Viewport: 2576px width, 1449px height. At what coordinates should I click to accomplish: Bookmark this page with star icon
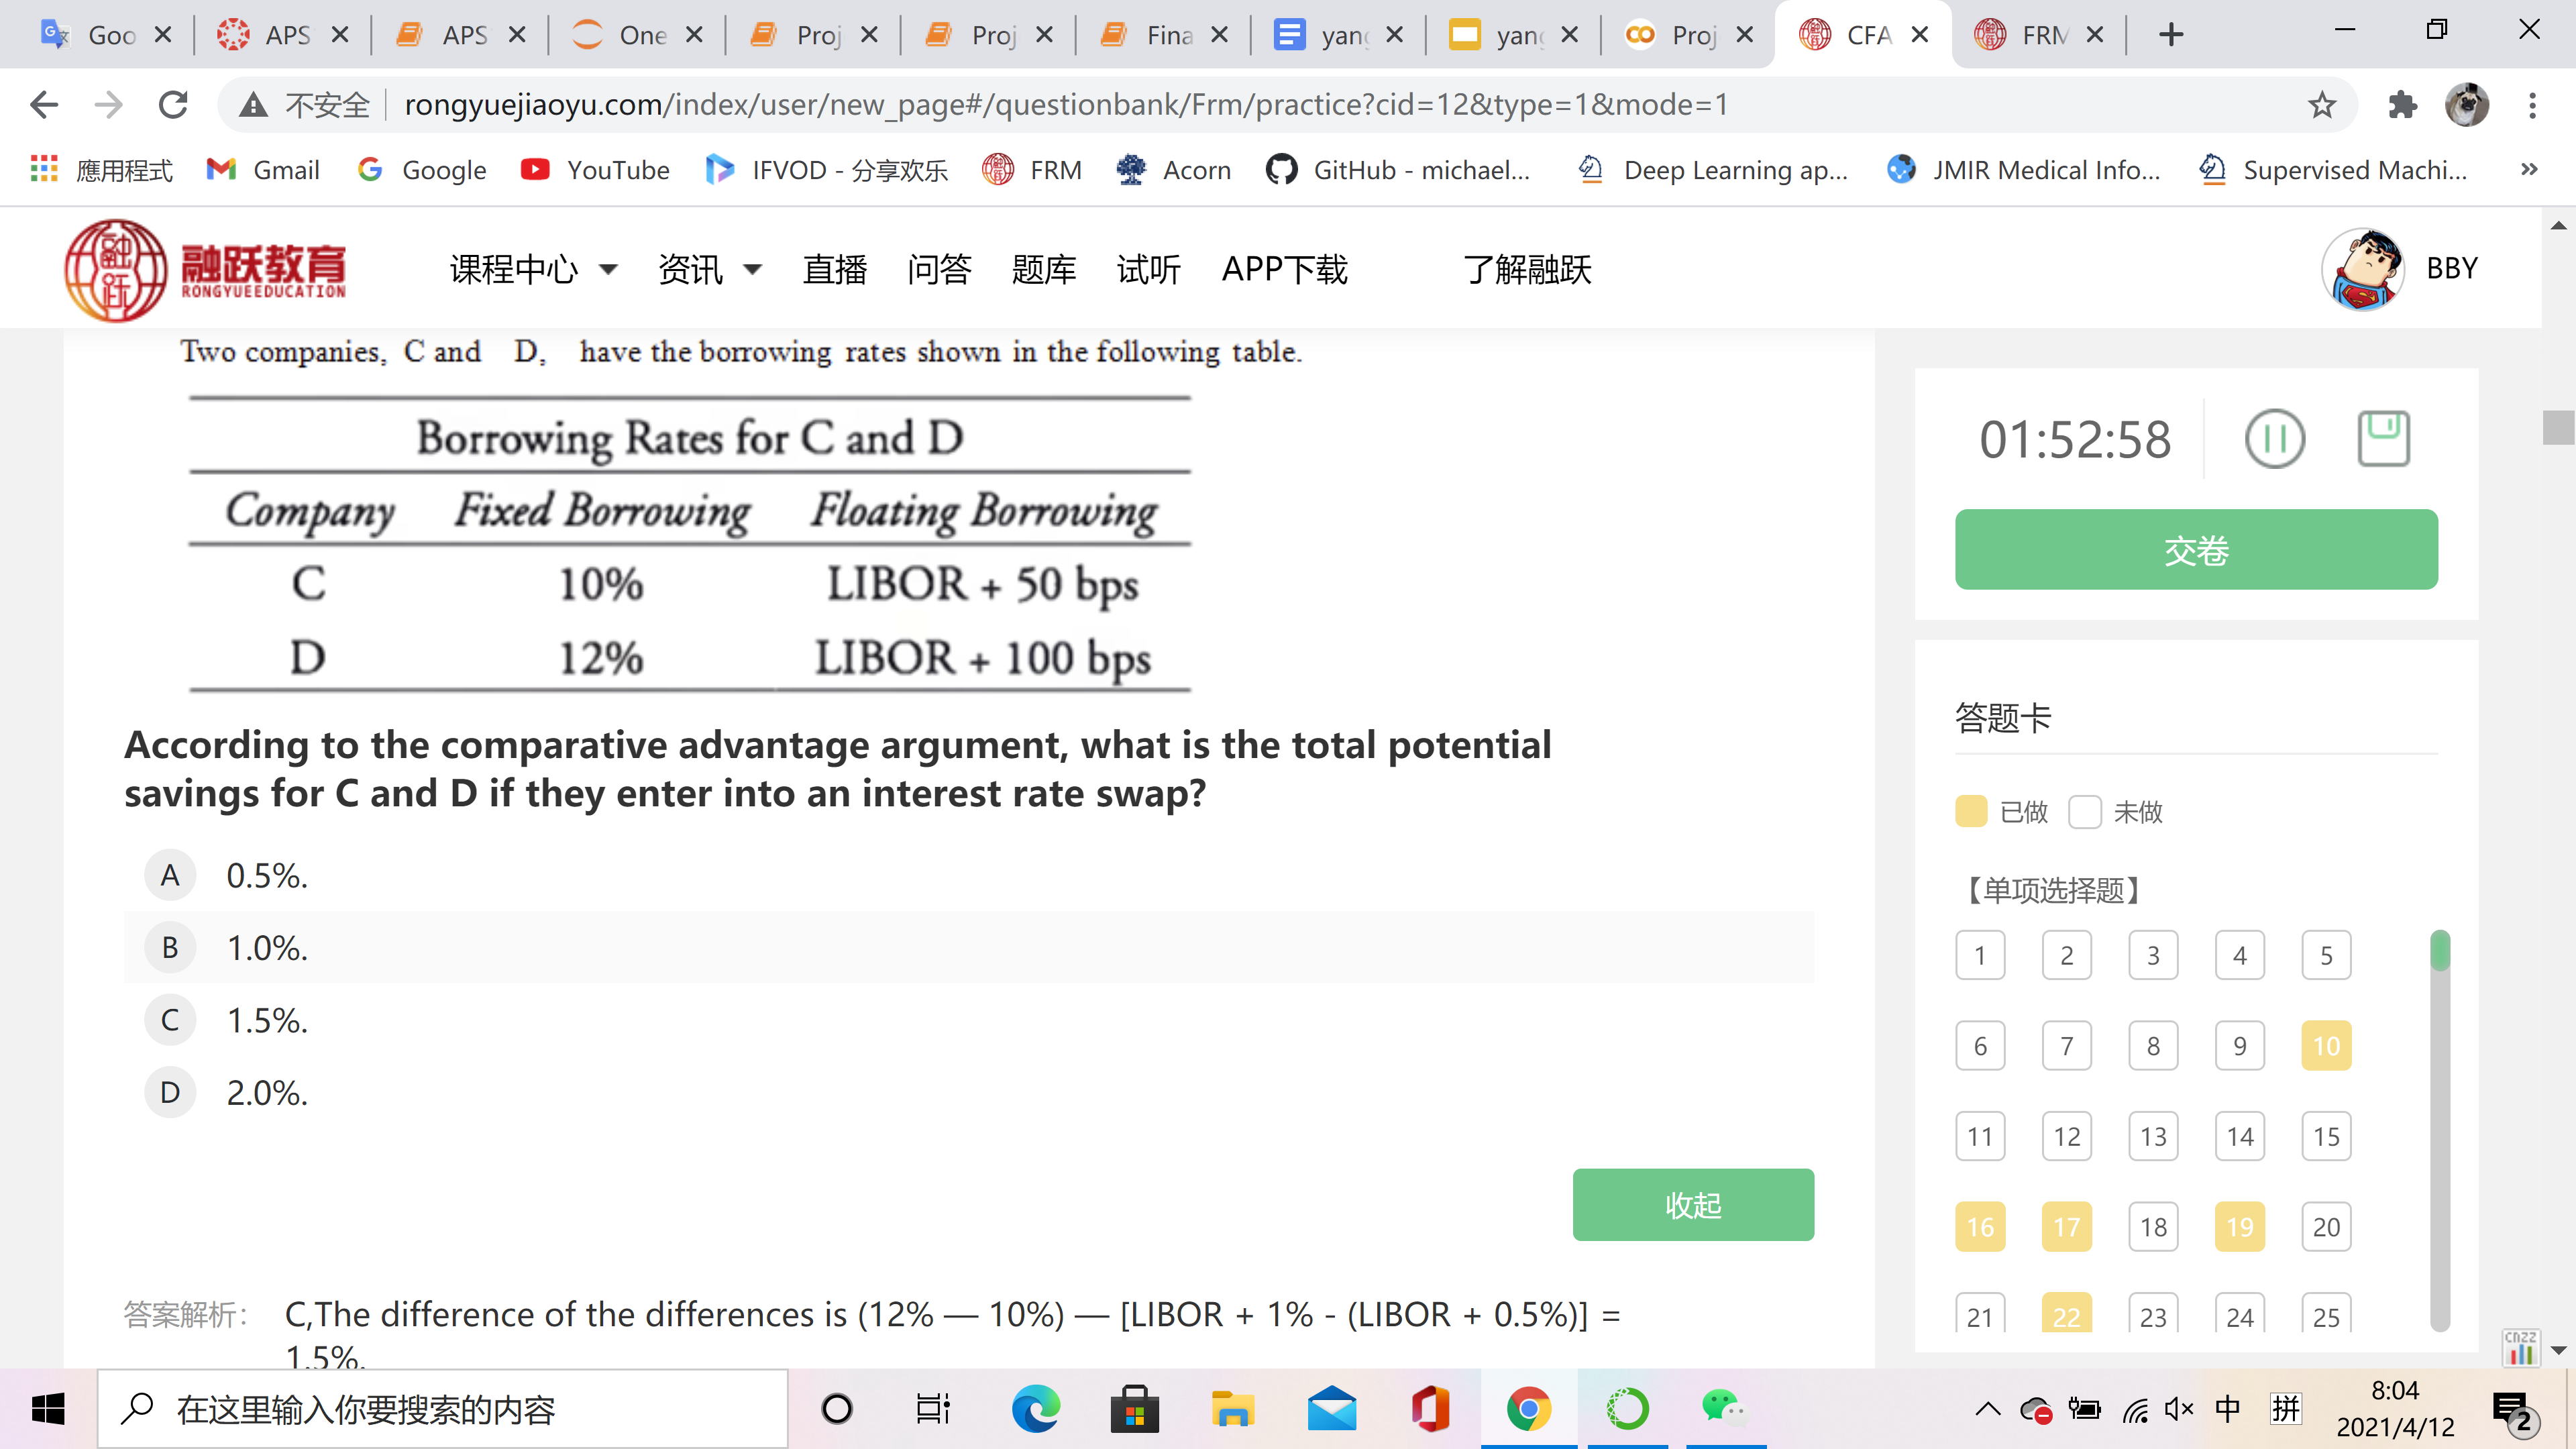[x=2321, y=105]
